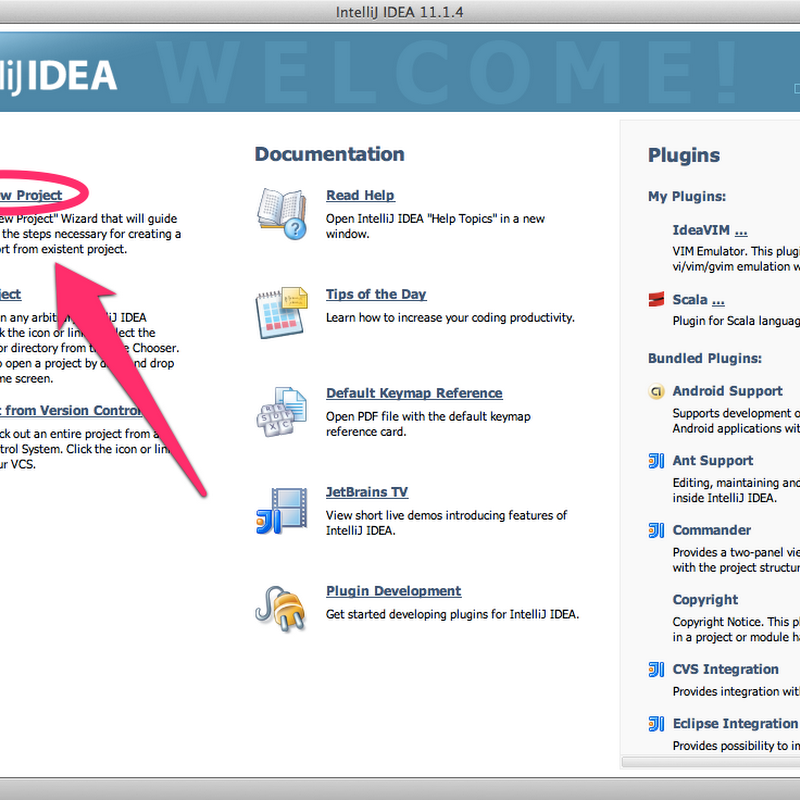The height and width of the screenshot is (800, 800).
Task: Open the Read Help link
Action: click(360, 195)
